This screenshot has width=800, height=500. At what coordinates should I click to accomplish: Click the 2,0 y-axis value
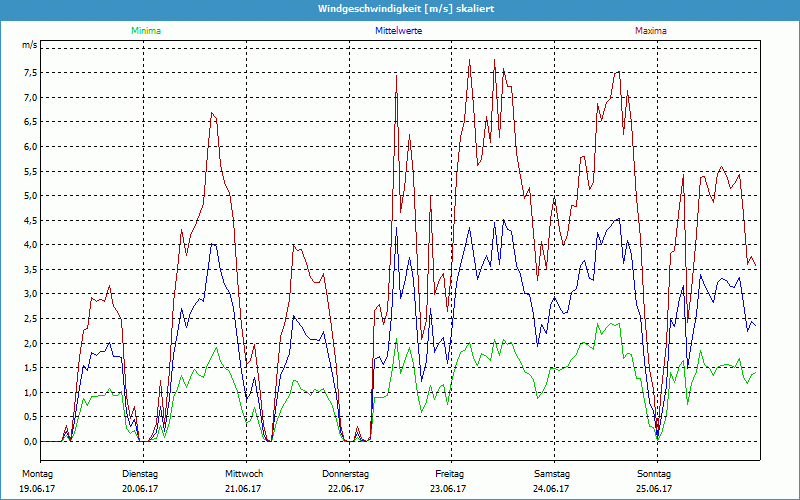click(x=31, y=343)
